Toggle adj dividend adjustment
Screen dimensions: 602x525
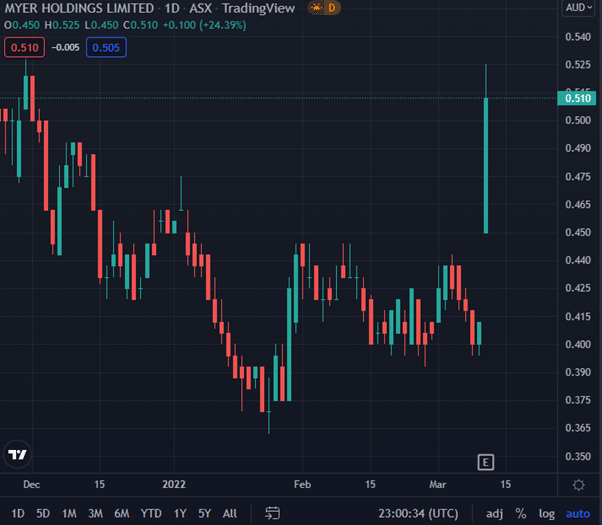tap(494, 513)
